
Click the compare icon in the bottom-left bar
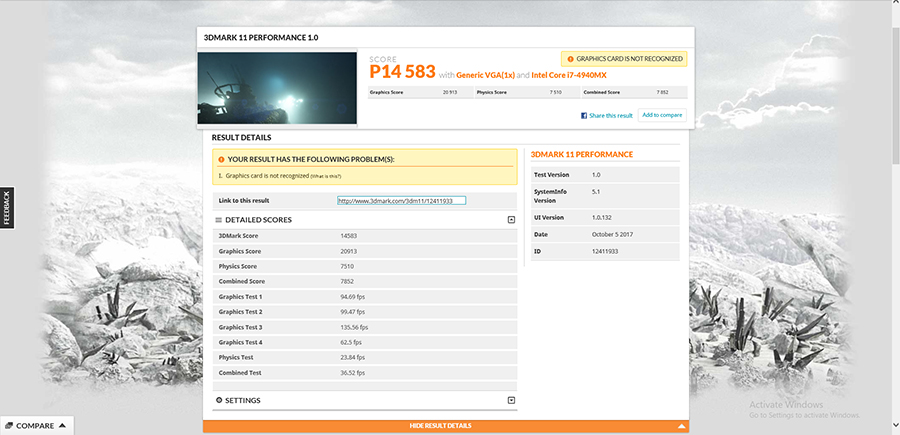[x=8, y=426]
